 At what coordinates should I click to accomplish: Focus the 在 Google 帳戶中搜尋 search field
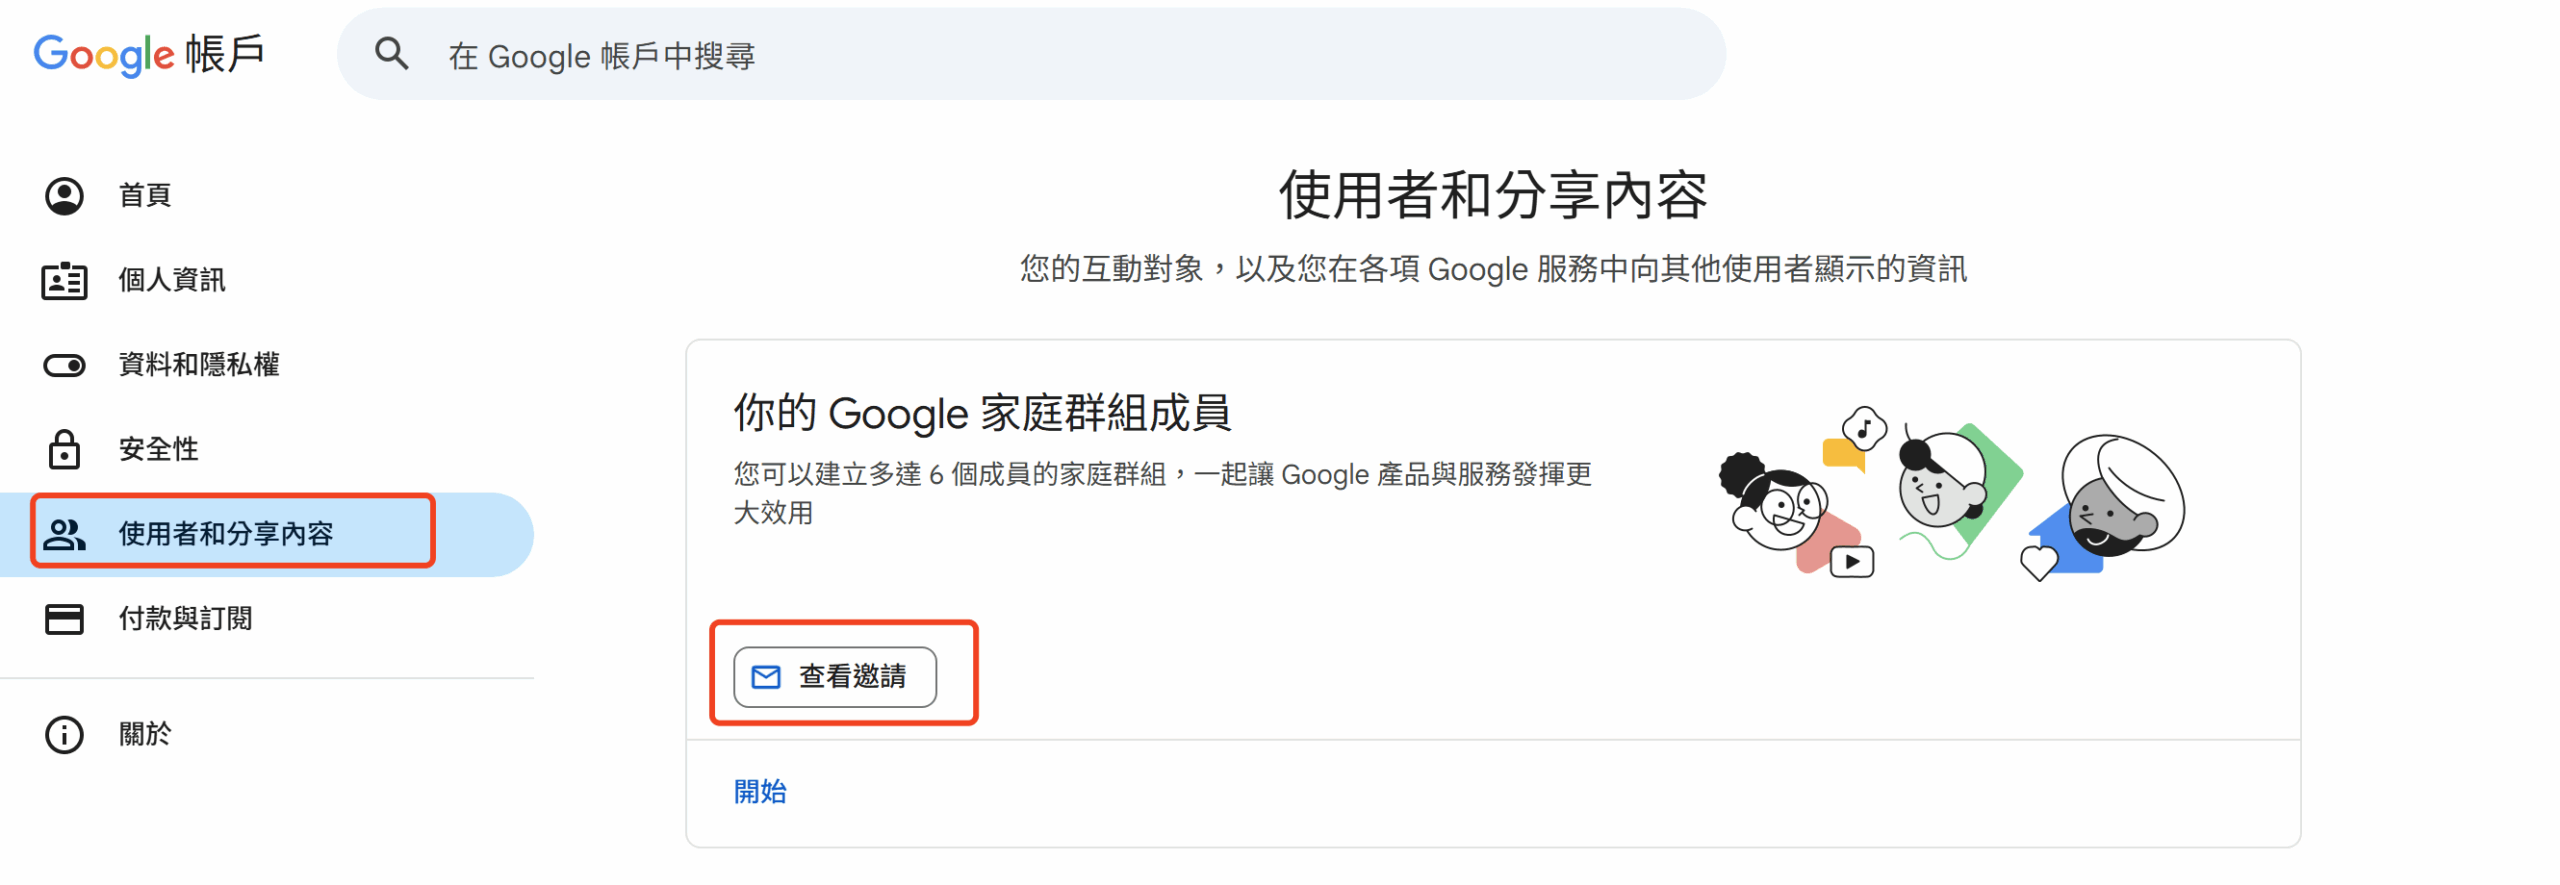[1030, 54]
